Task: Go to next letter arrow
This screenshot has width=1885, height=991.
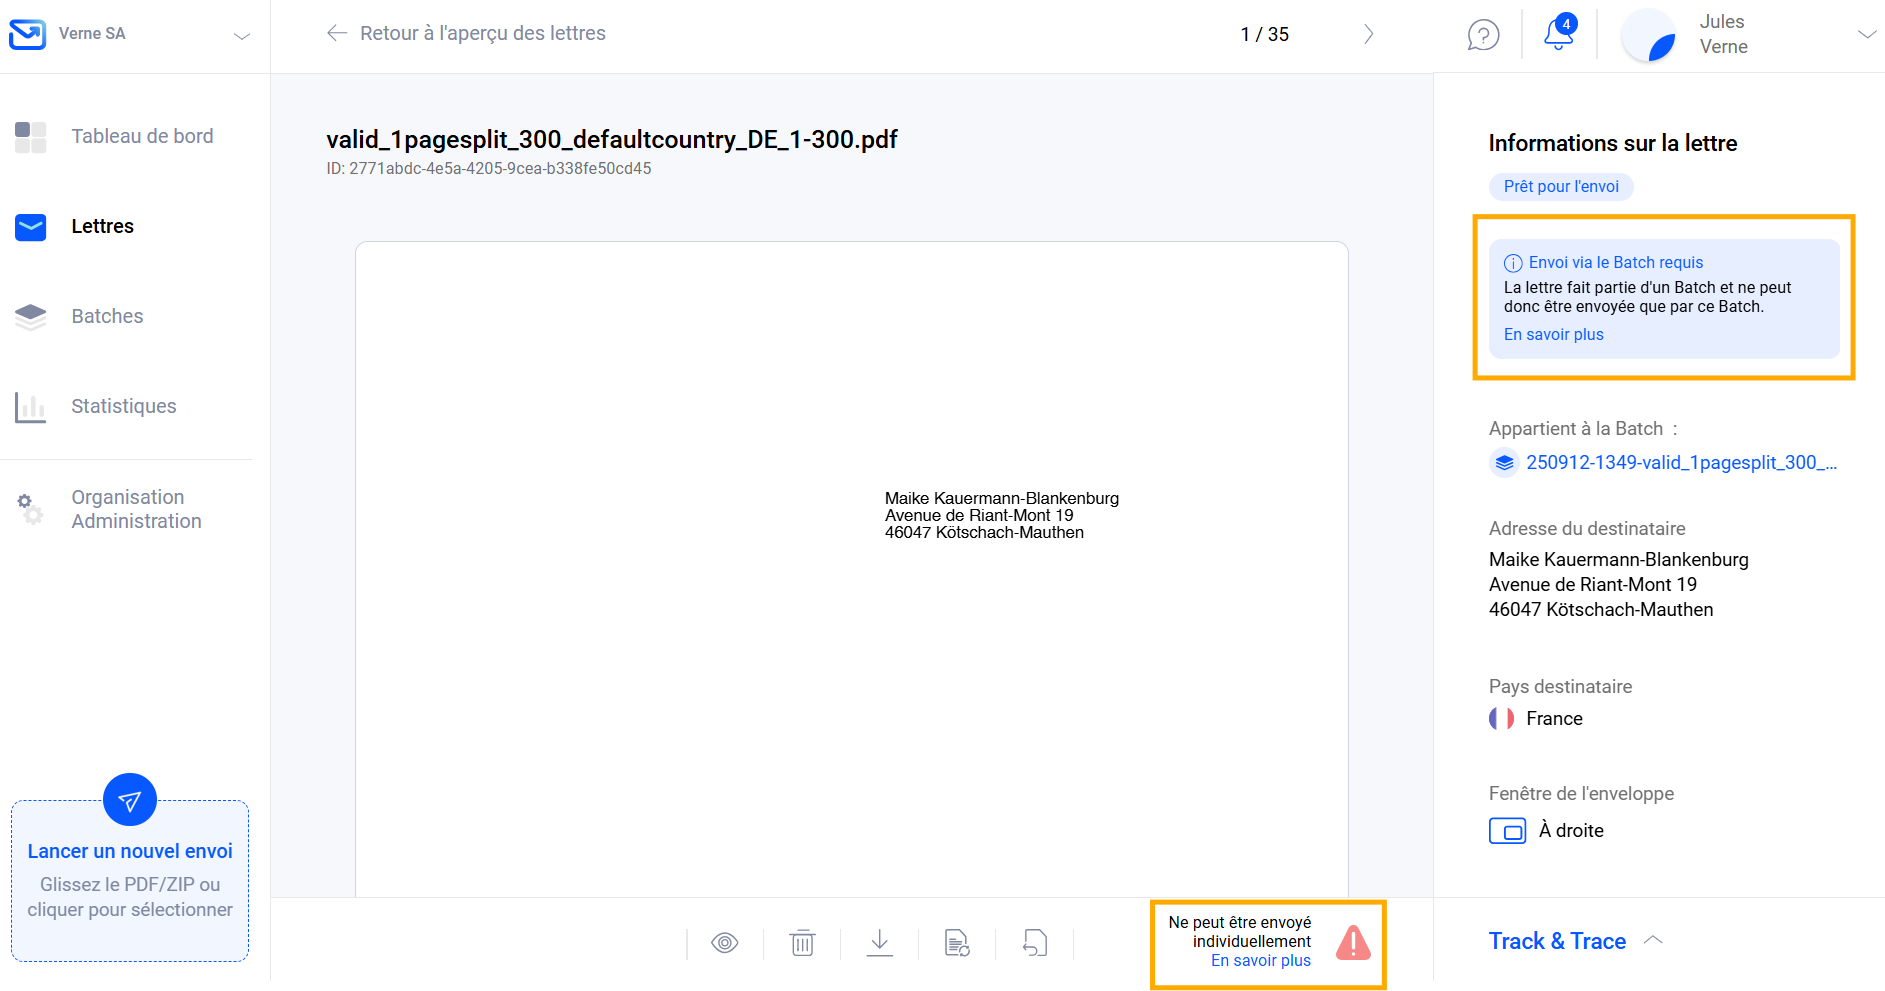Action: (1368, 34)
